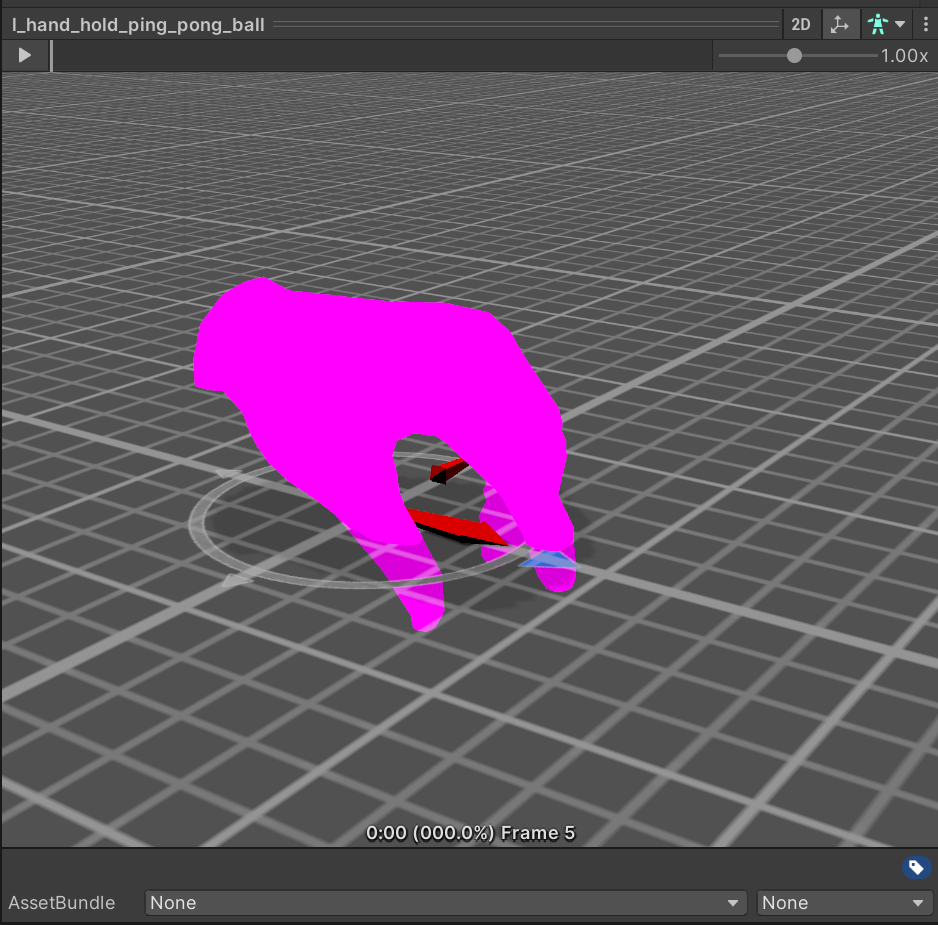
Task: Toggle 2D preview mode
Action: tap(800, 25)
